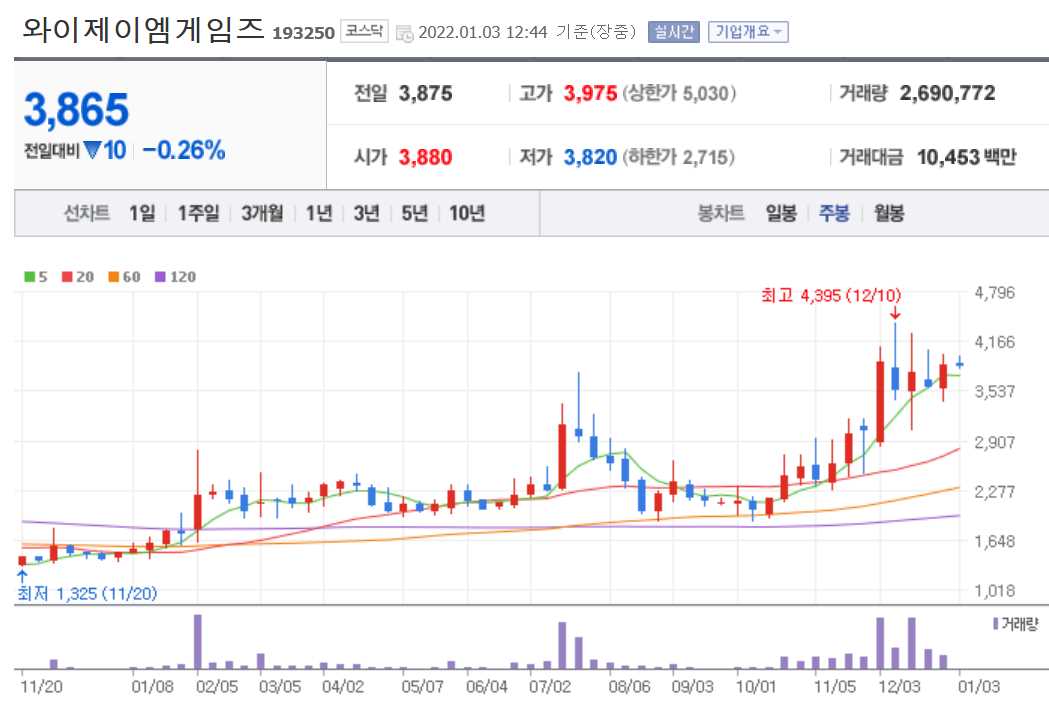Enable the 실시간 real-time mode button
The height and width of the screenshot is (708, 1049).
click(674, 30)
